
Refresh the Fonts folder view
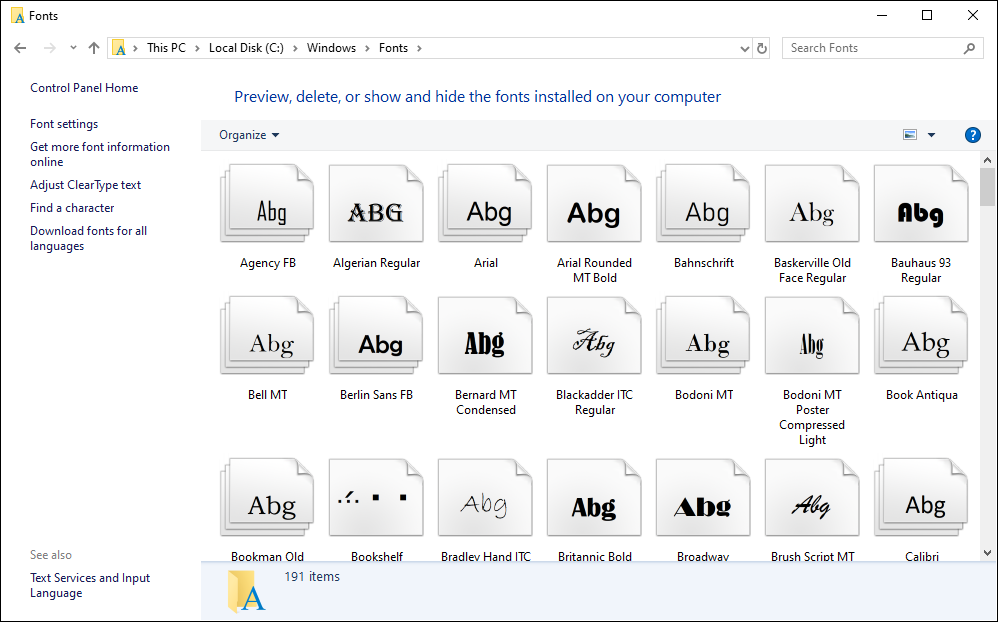762,48
